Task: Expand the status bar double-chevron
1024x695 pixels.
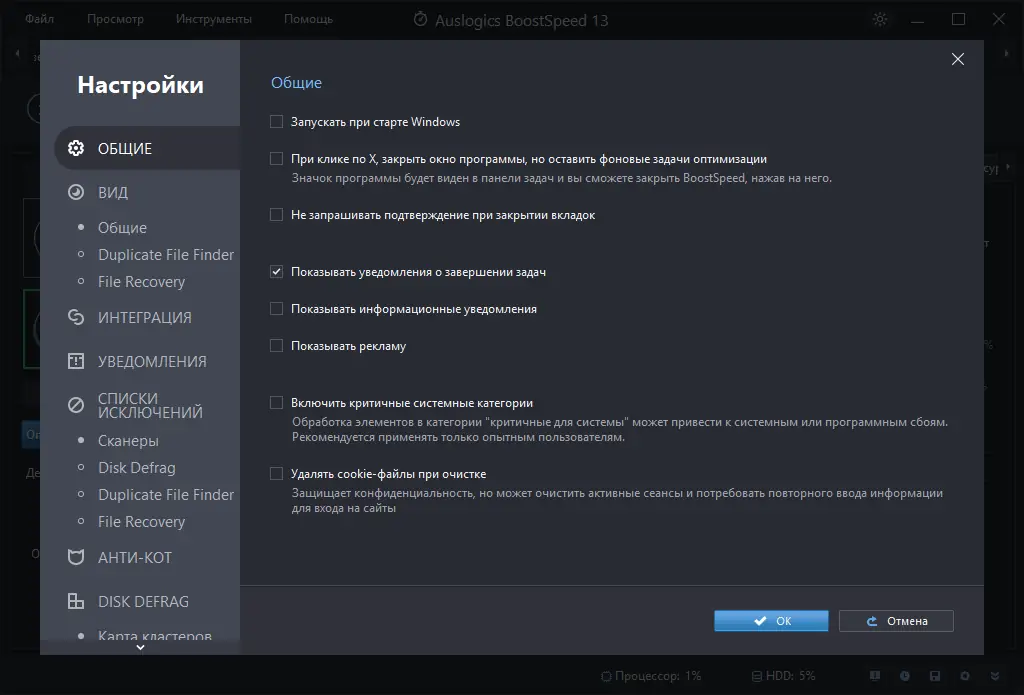Action: point(993,676)
